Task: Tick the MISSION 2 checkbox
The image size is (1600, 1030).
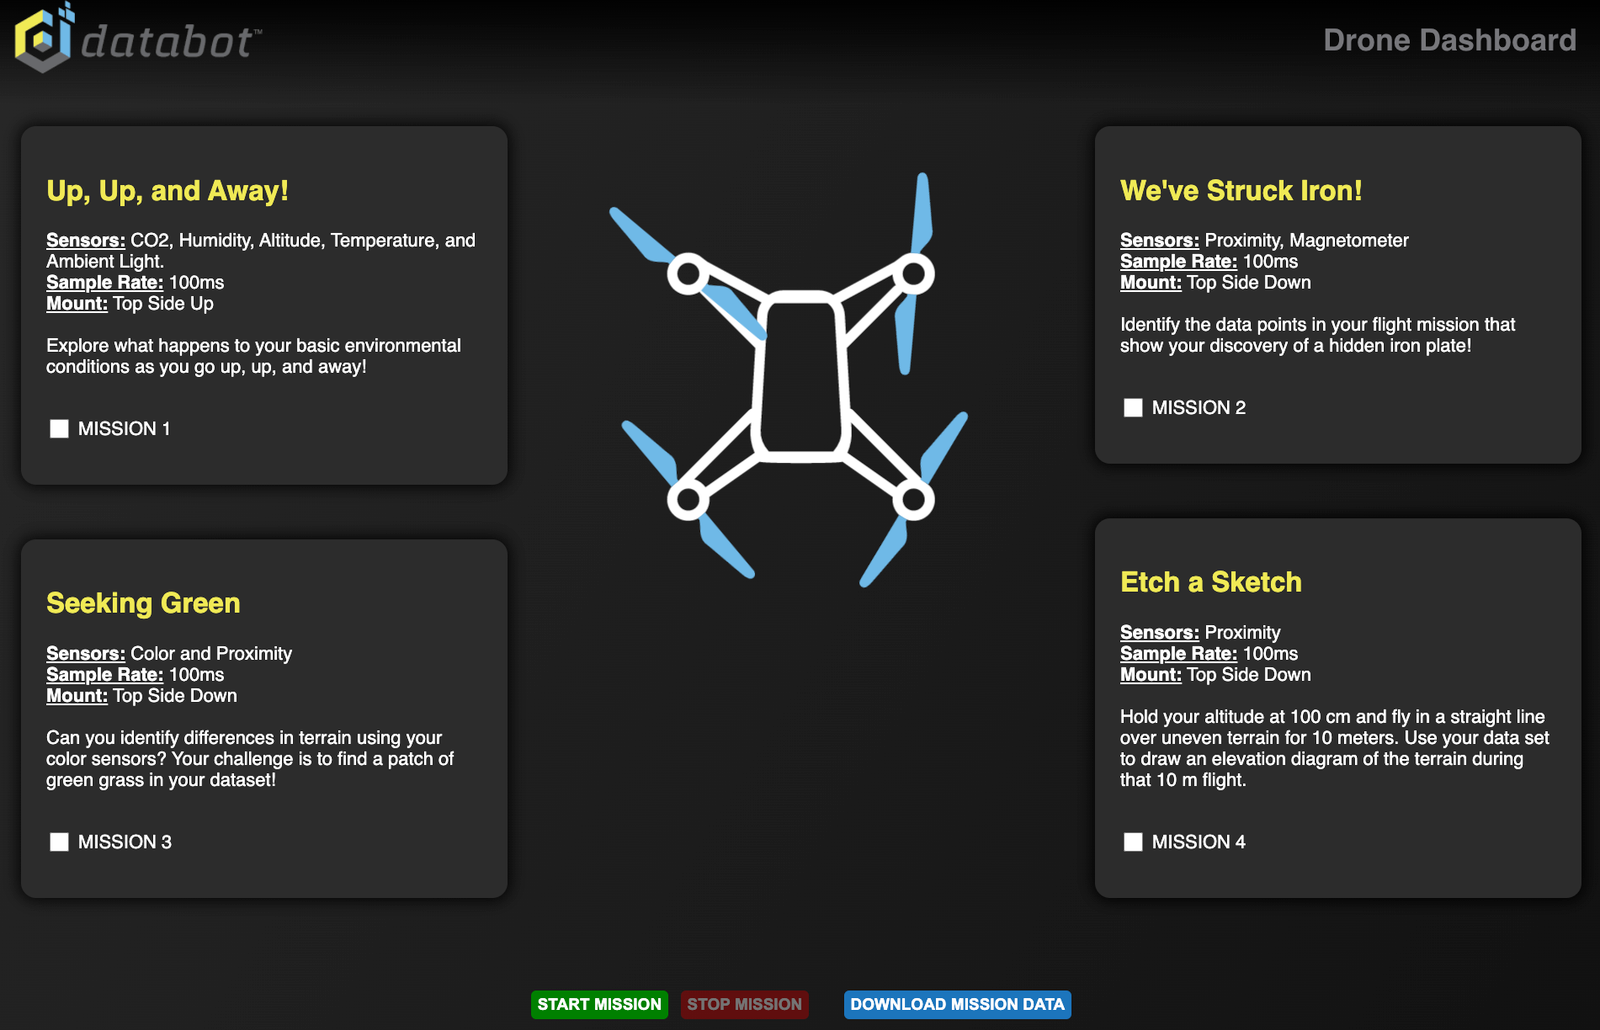Action: coord(1133,408)
